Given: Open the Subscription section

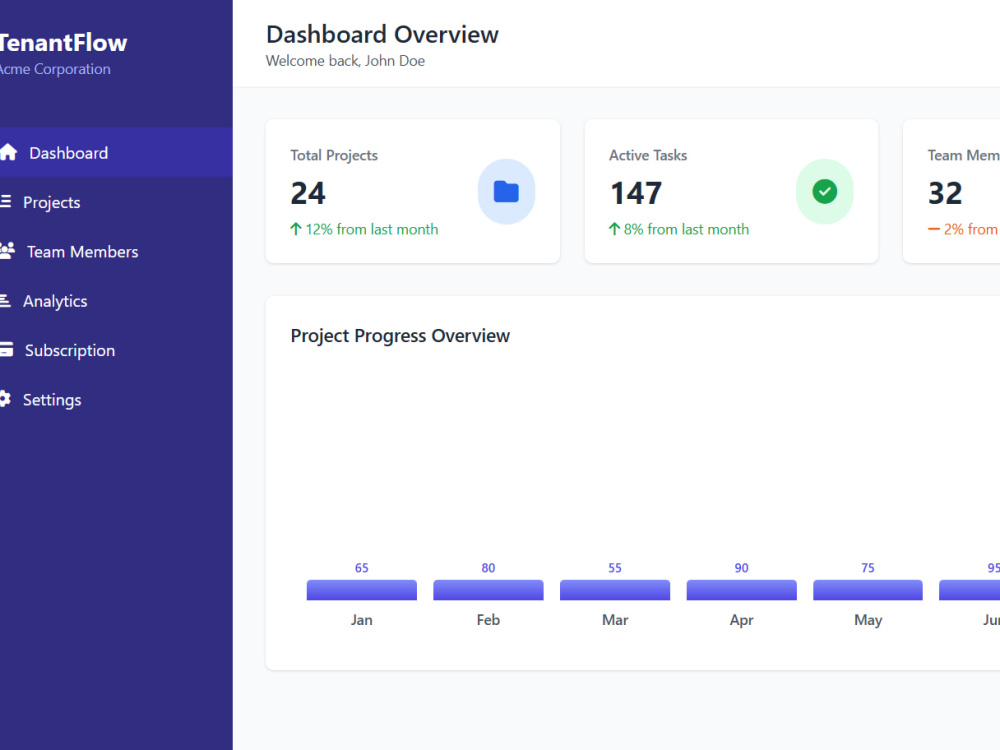Looking at the screenshot, I should point(116,349).
